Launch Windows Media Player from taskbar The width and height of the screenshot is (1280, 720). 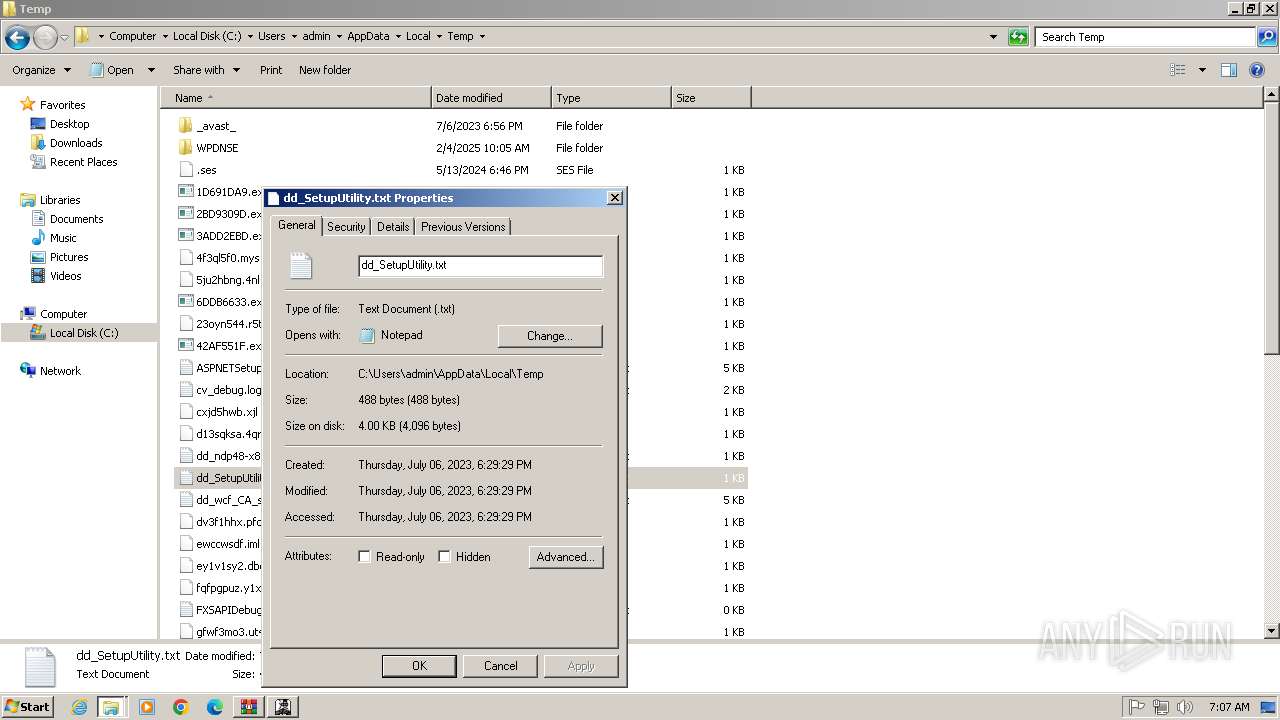[147, 707]
